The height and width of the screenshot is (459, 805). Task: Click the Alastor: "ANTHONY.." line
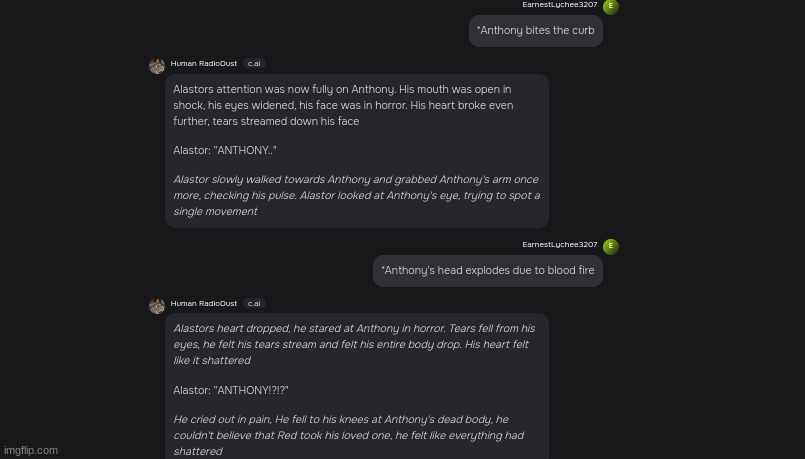click(x=225, y=150)
